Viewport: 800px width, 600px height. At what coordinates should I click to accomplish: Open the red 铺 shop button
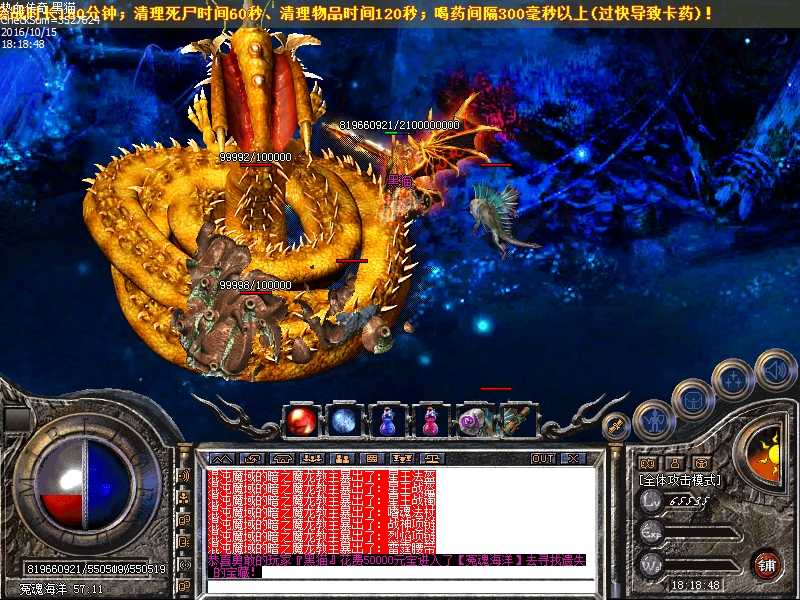coord(767,566)
